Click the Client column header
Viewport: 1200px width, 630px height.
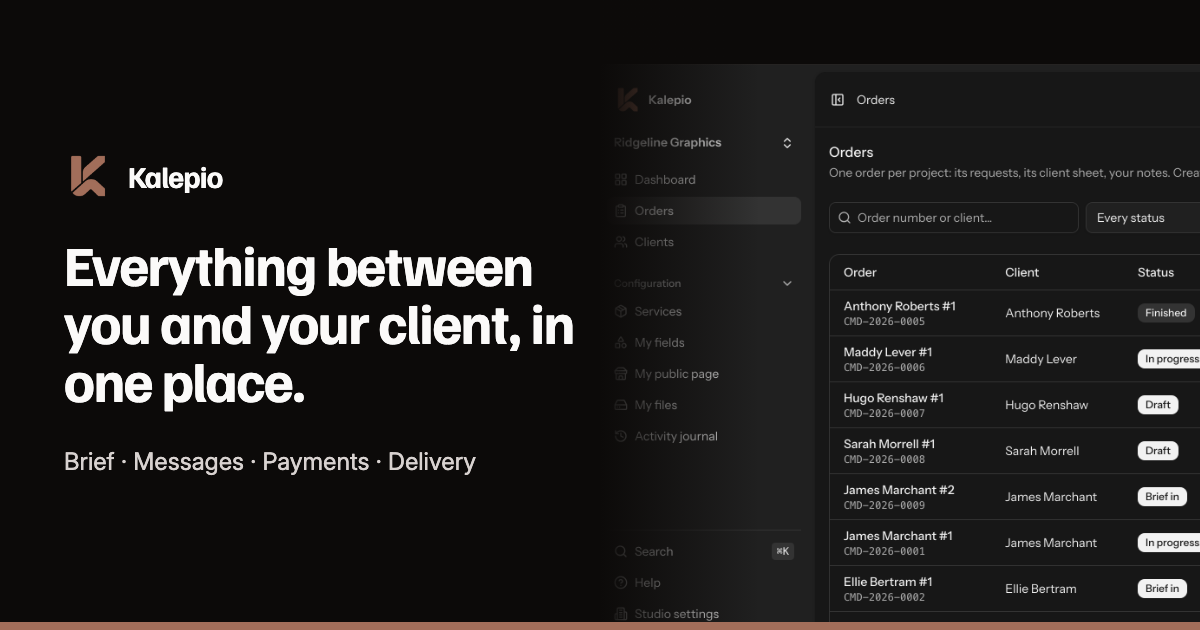(1022, 272)
